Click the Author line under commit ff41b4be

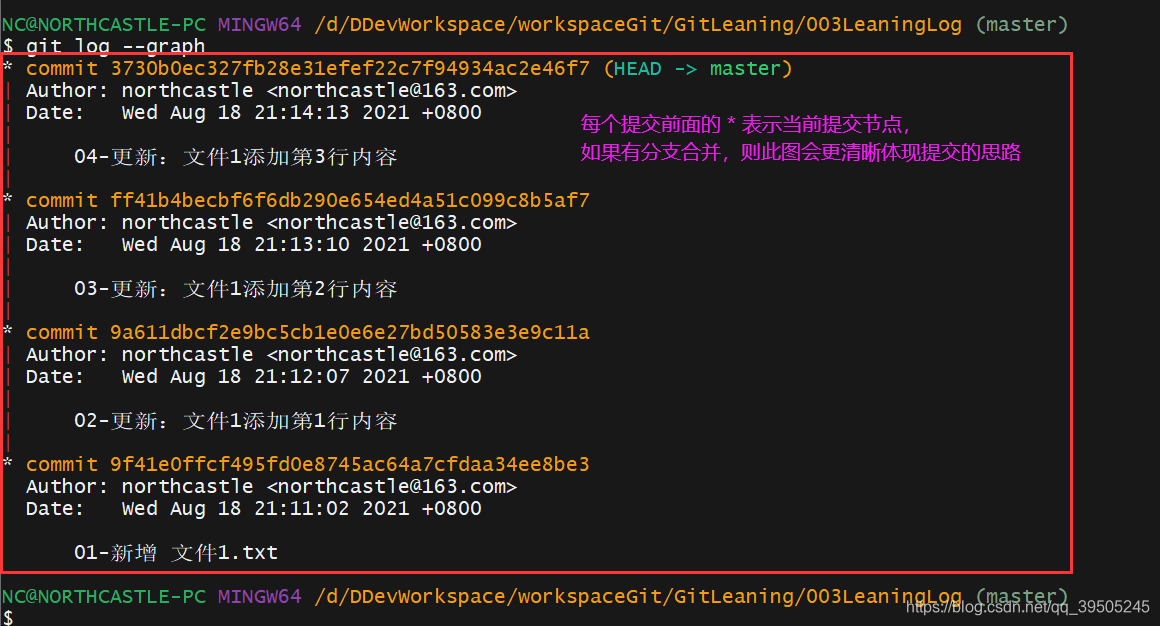(272, 223)
